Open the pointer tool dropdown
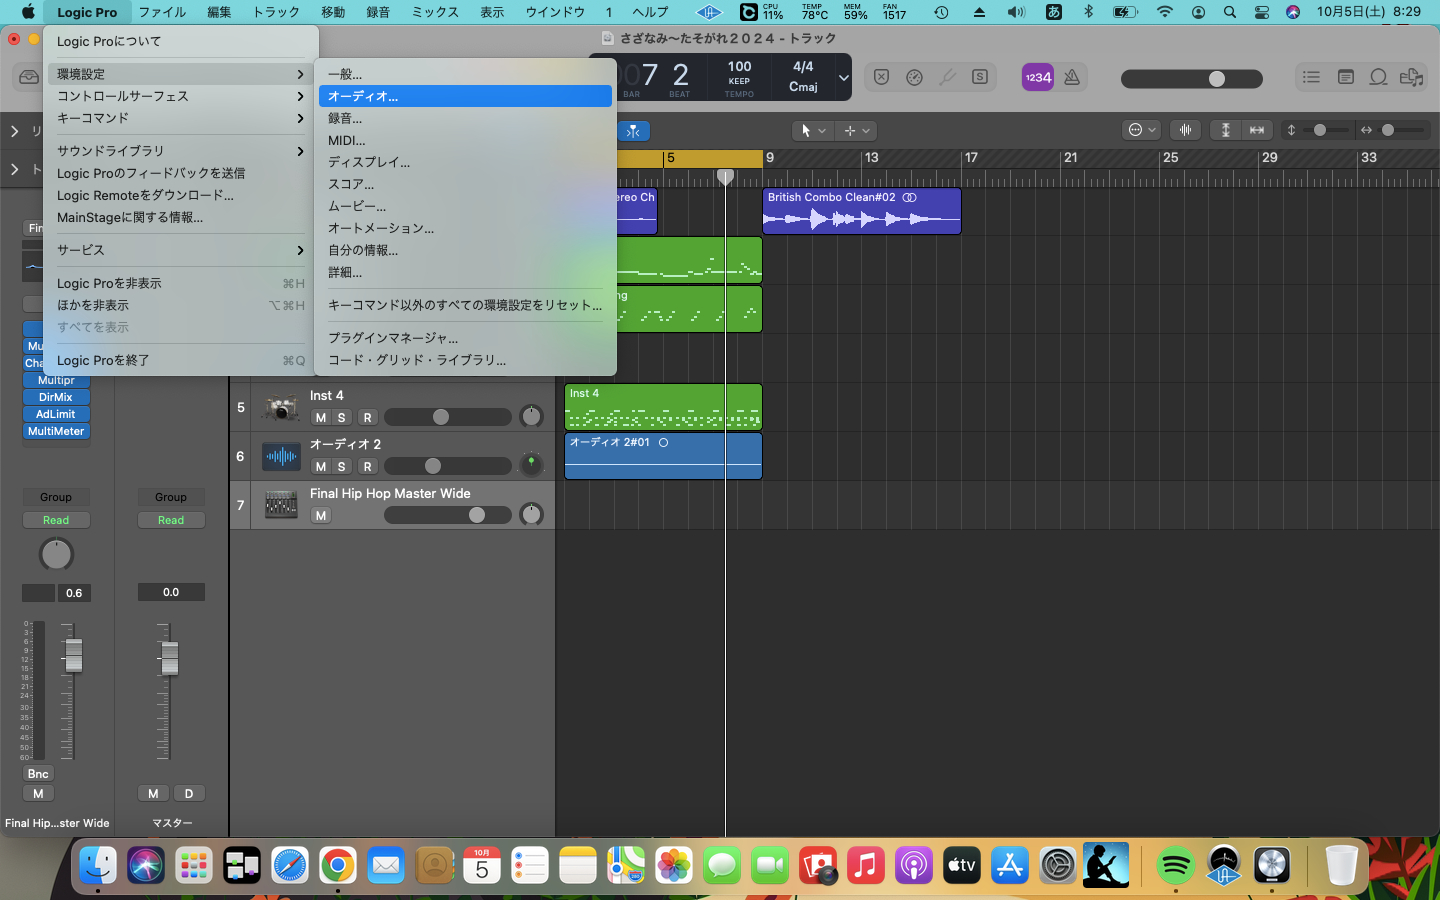This screenshot has width=1440, height=900. 811,131
